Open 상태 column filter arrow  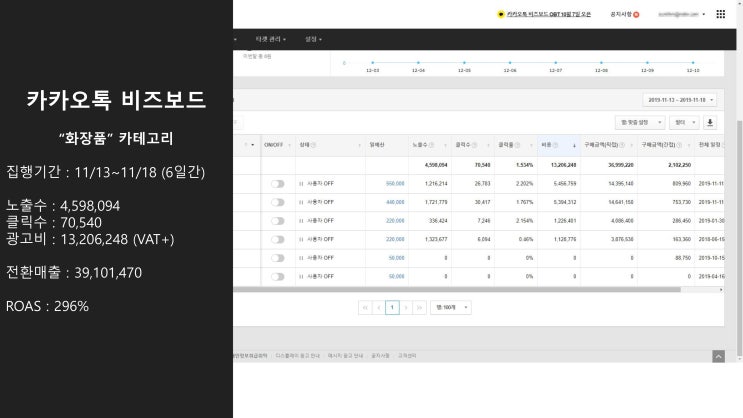pyautogui.click(x=359, y=145)
